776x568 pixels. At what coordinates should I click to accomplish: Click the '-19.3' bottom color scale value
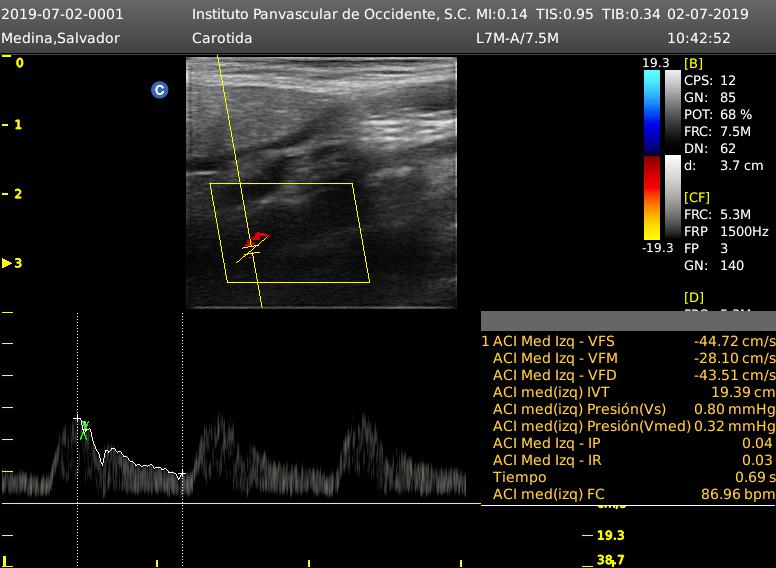[x=658, y=248]
